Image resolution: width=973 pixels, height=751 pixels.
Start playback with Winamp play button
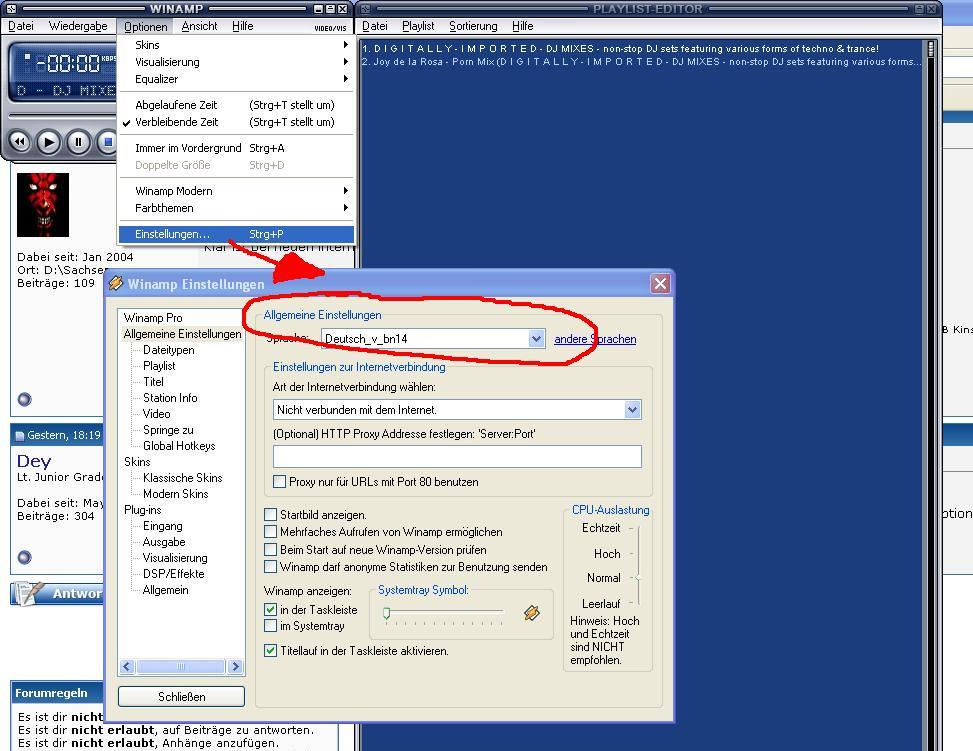click(49, 143)
